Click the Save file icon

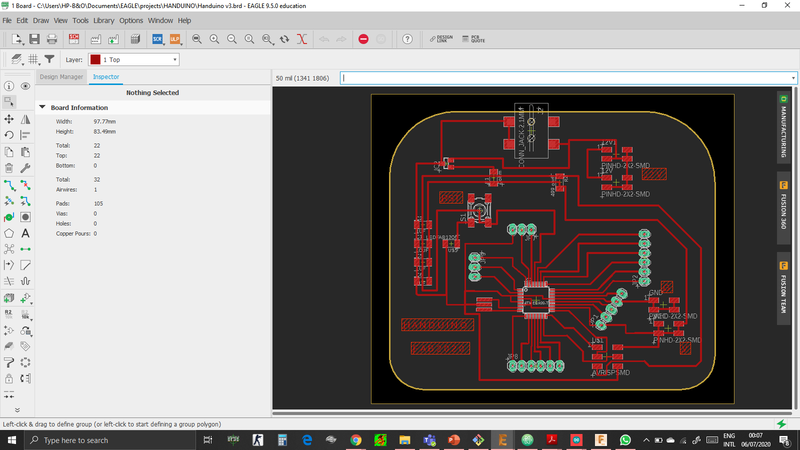[x=35, y=39]
